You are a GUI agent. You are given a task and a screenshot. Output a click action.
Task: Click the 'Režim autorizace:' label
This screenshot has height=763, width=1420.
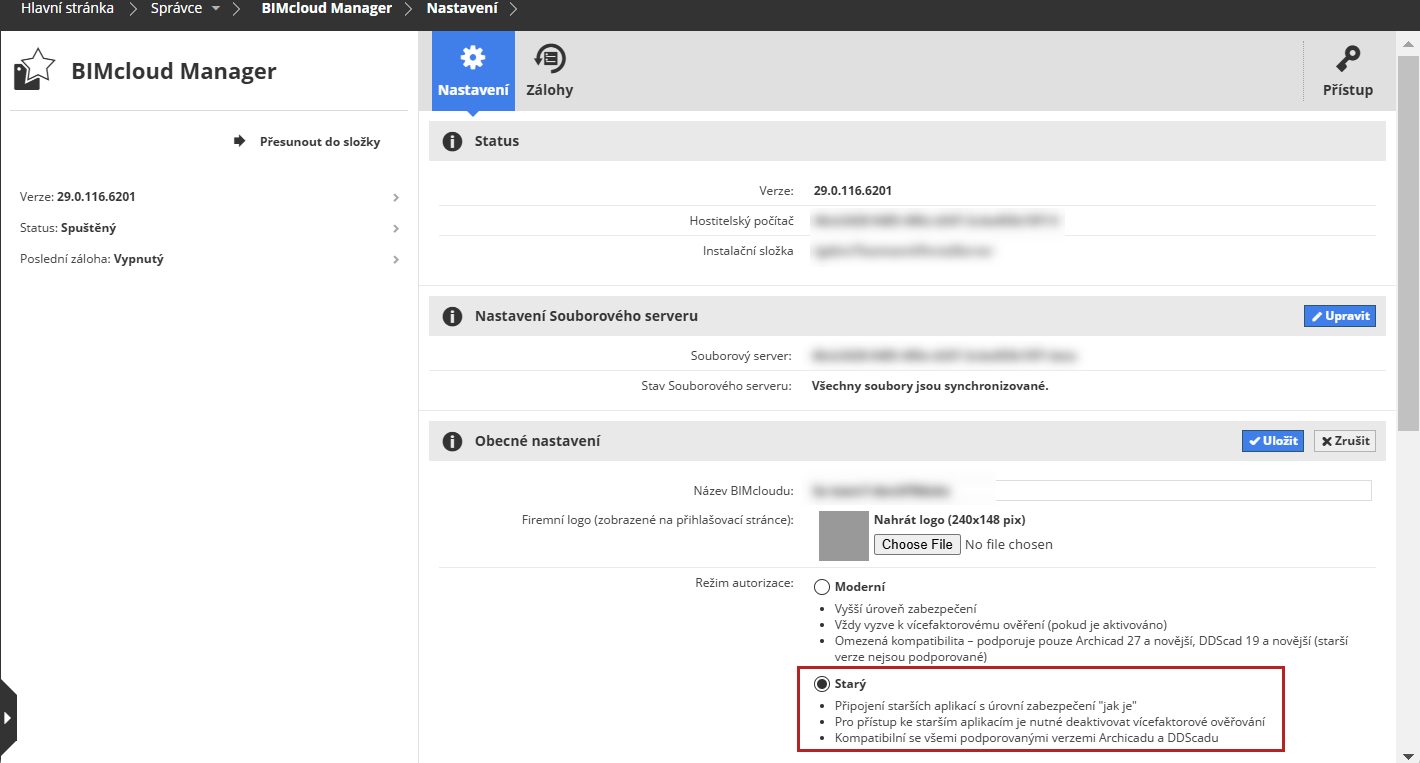[744, 582]
